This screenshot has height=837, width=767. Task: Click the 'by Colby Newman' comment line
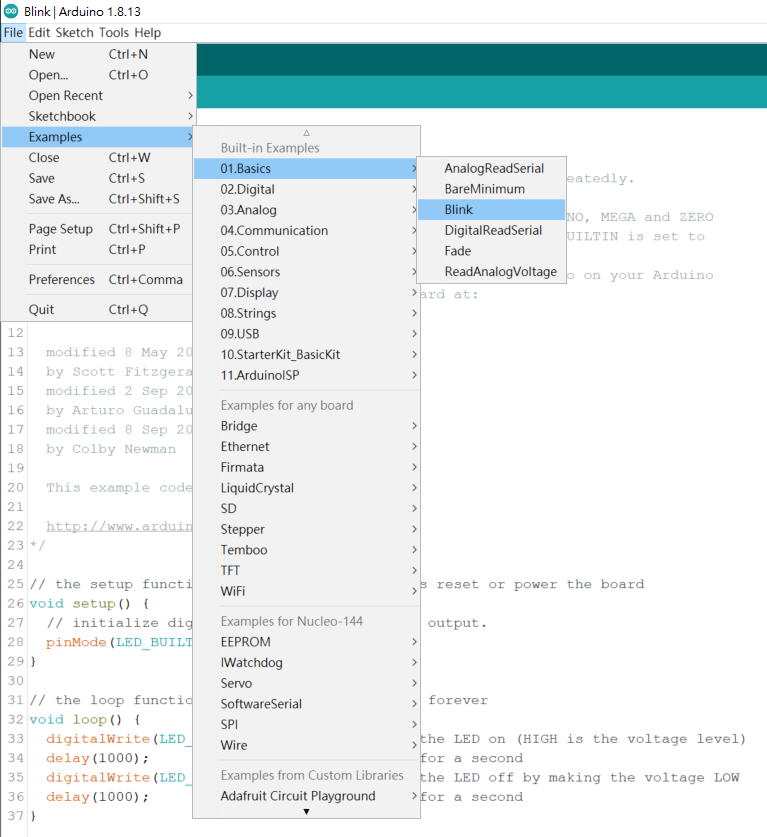coord(110,449)
